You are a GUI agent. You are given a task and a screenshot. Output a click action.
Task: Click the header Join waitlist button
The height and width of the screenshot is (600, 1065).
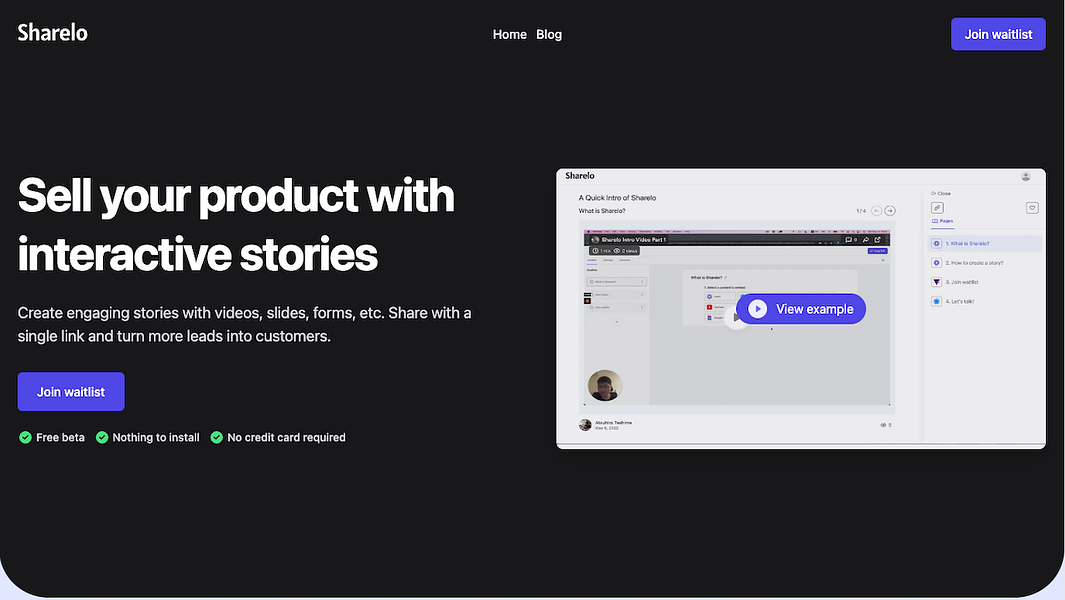click(x=998, y=34)
